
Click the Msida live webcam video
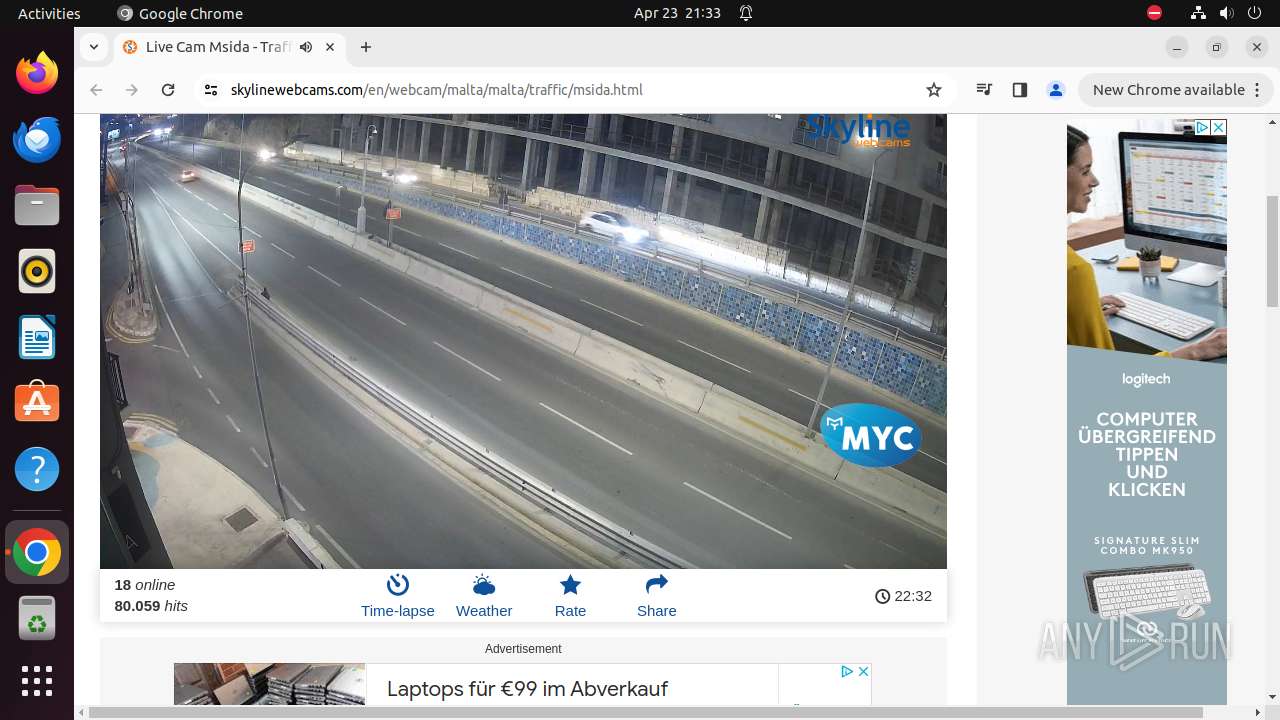point(523,341)
